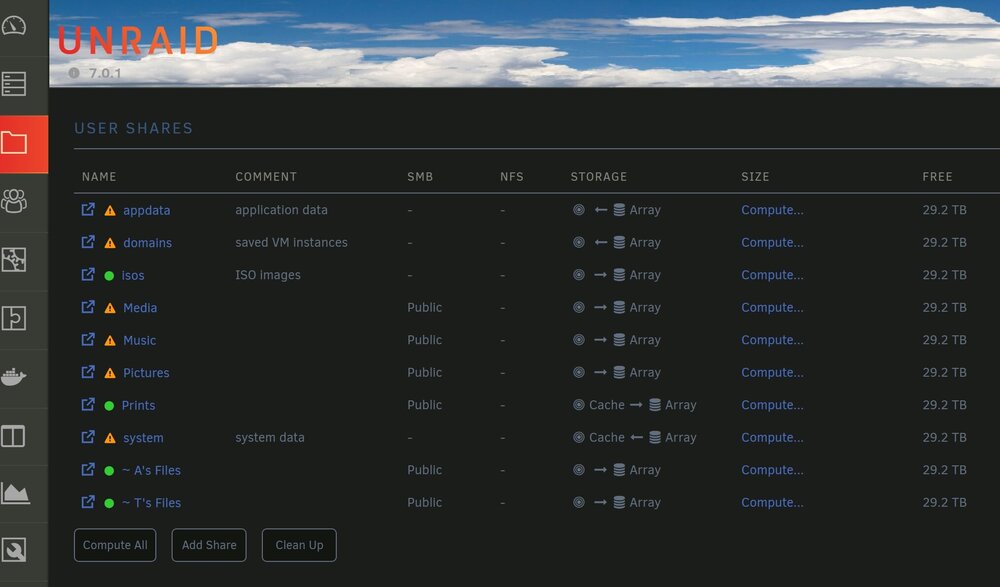Image resolution: width=1000 pixels, height=587 pixels.
Task: Browse the isos share via its open icon
Action: pyautogui.click(x=88, y=274)
